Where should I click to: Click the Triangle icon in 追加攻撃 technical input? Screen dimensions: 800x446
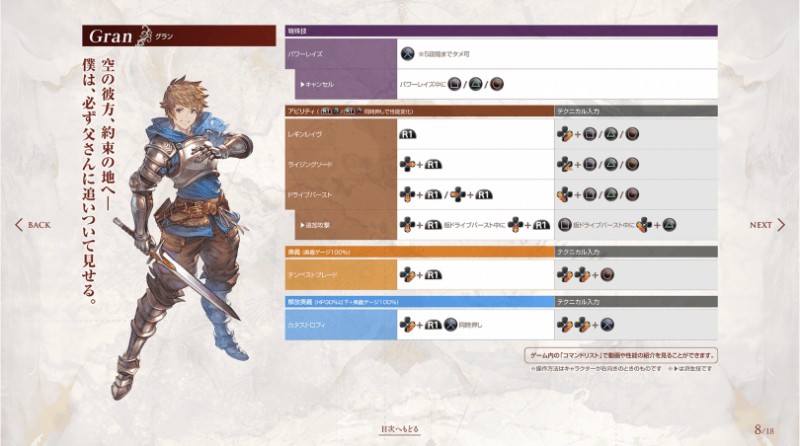pos(669,225)
